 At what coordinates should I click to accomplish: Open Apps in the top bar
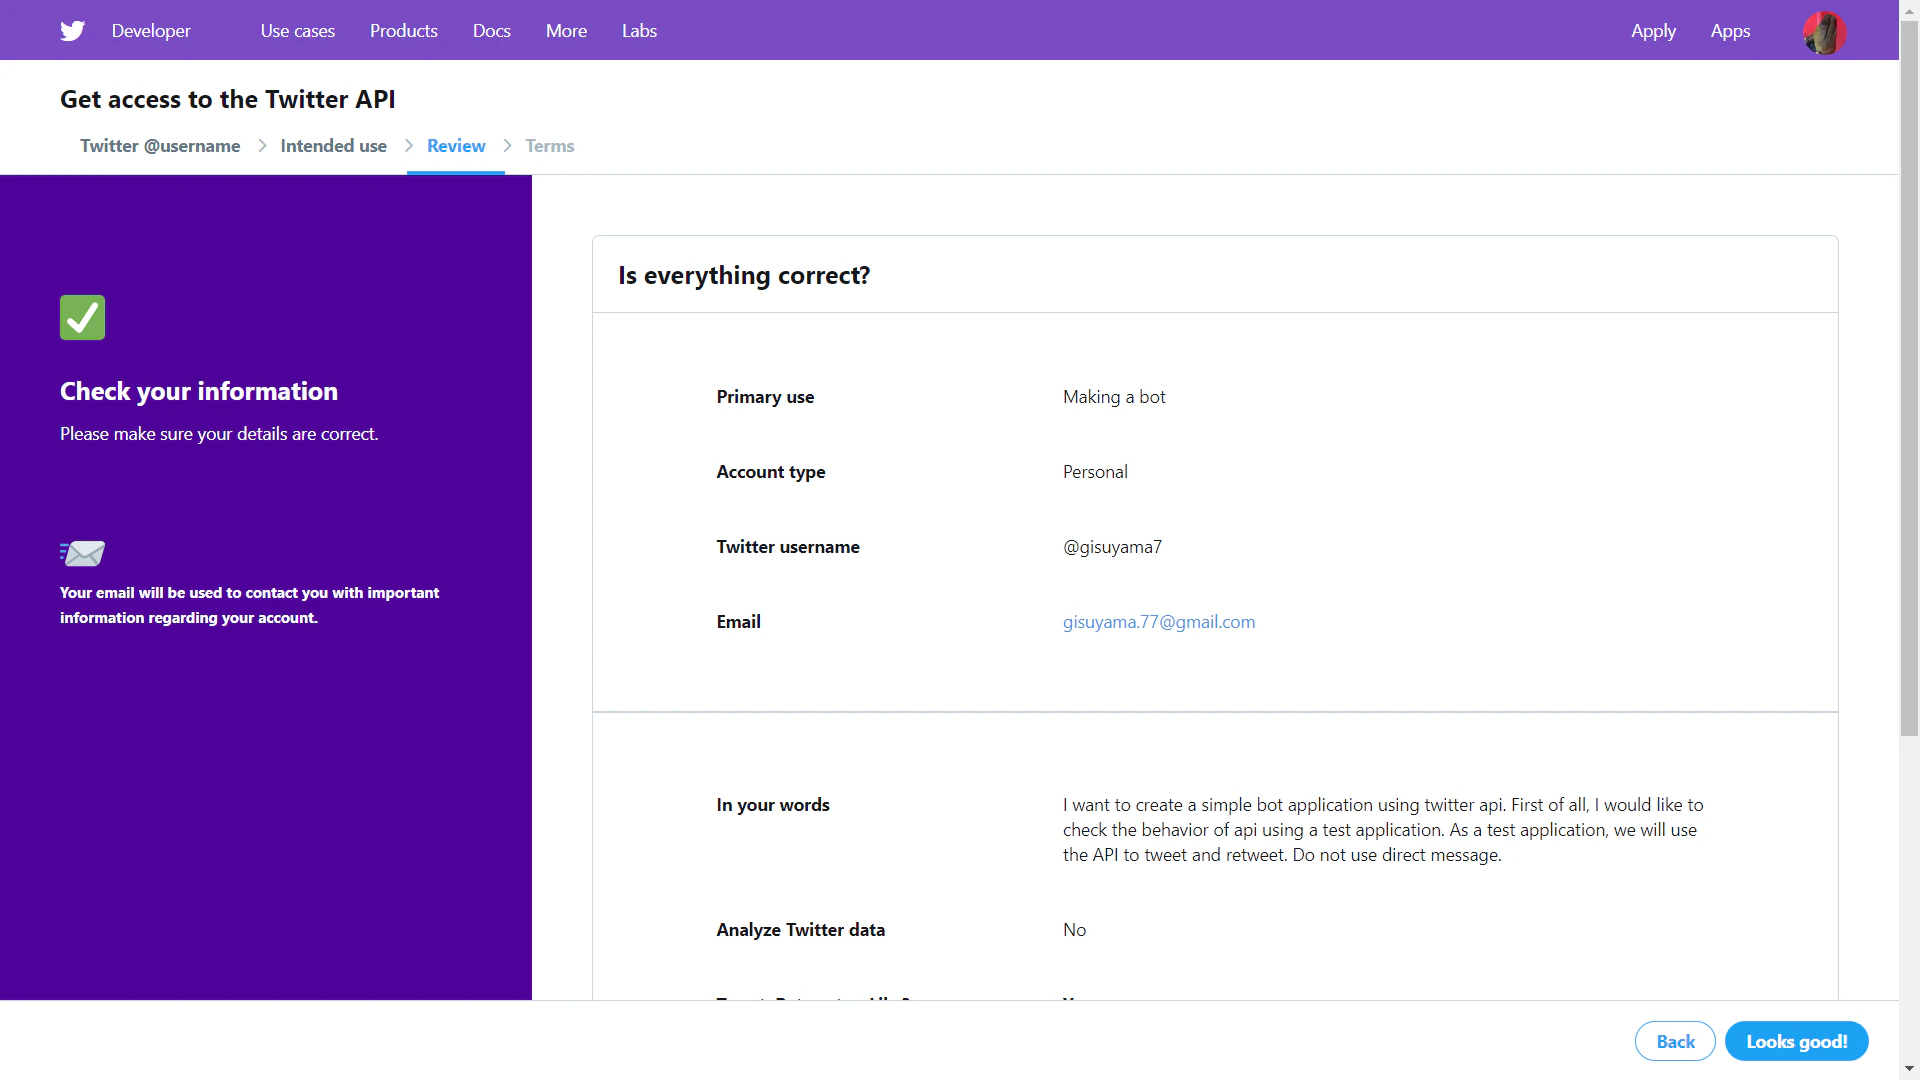click(1730, 31)
